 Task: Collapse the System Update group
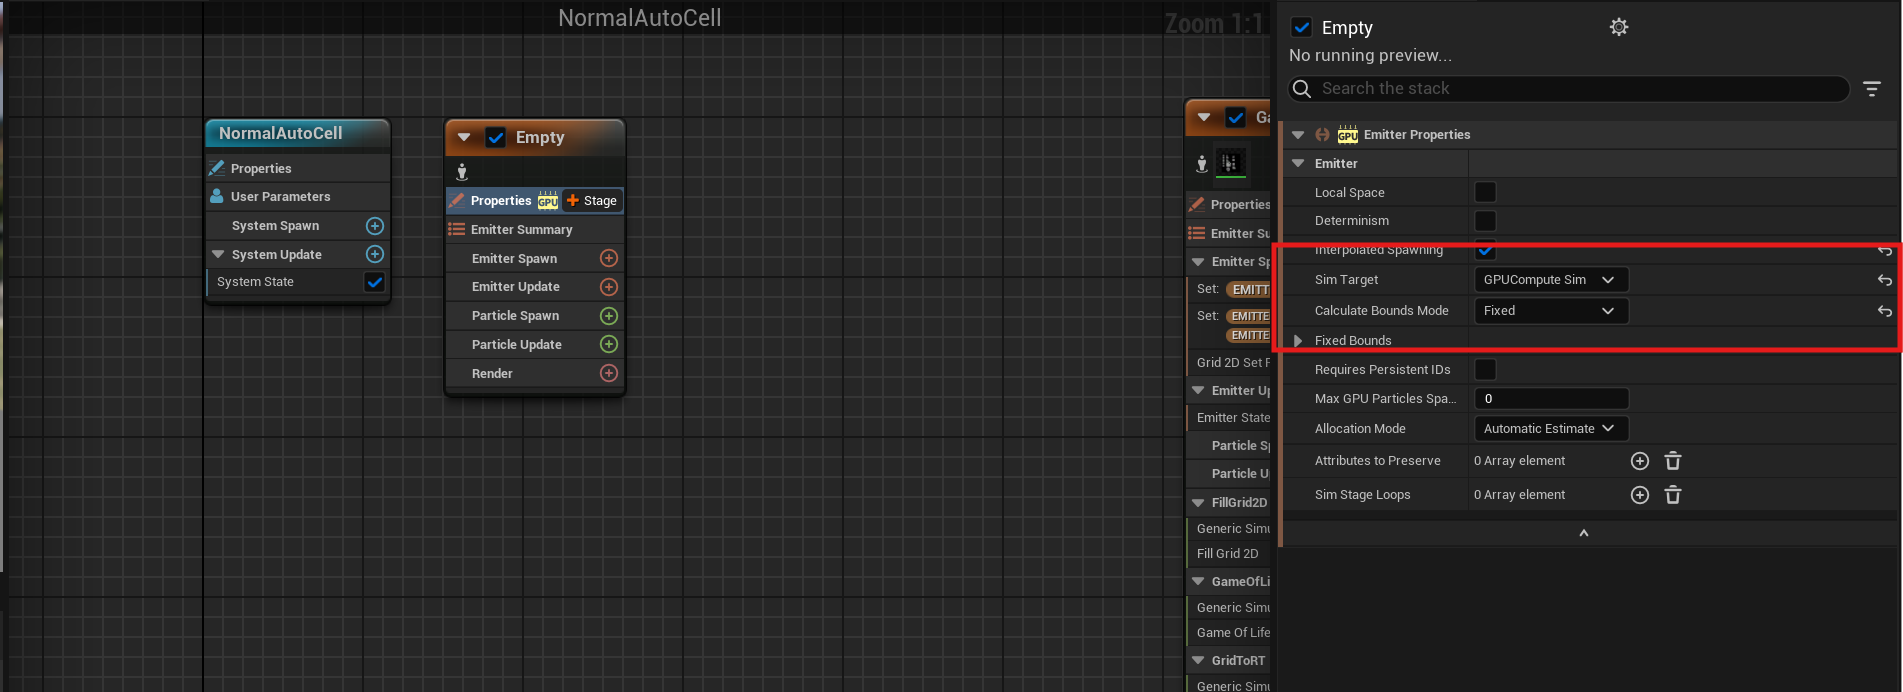coord(218,254)
